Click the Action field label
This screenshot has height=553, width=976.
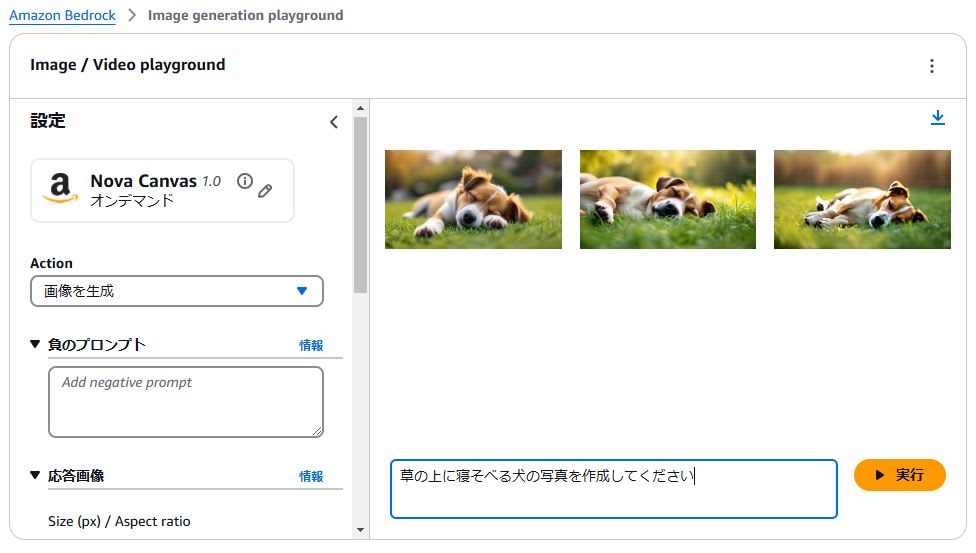[x=52, y=263]
